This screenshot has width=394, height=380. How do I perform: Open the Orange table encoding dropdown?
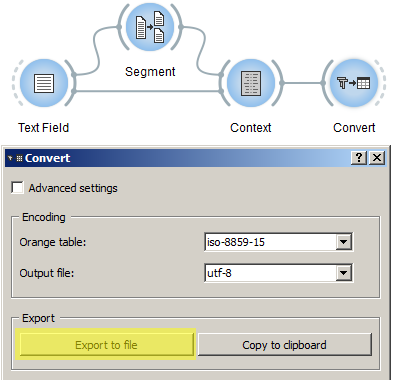click(x=344, y=242)
